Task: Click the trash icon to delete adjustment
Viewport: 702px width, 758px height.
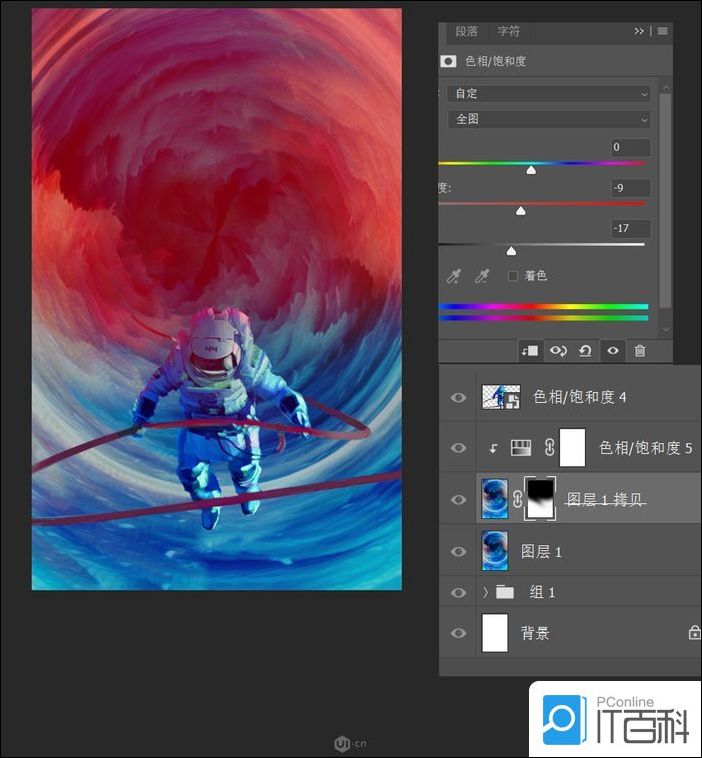Action: click(640, 351)
